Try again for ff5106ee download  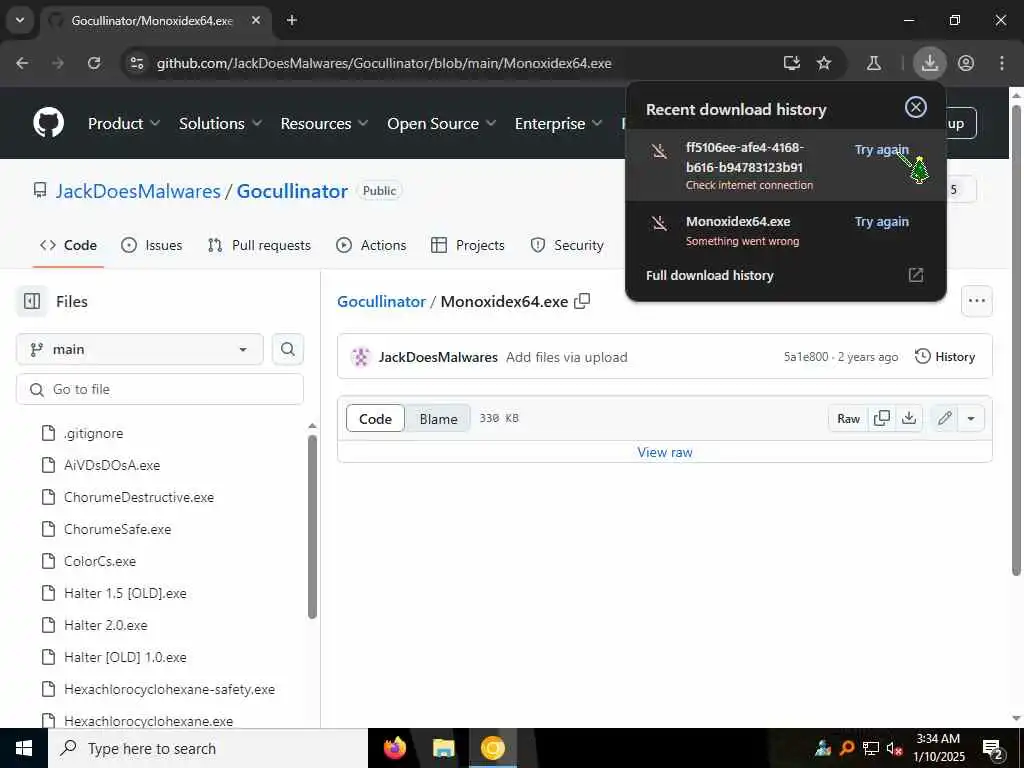pyautogui.click(x=882, y=150)
